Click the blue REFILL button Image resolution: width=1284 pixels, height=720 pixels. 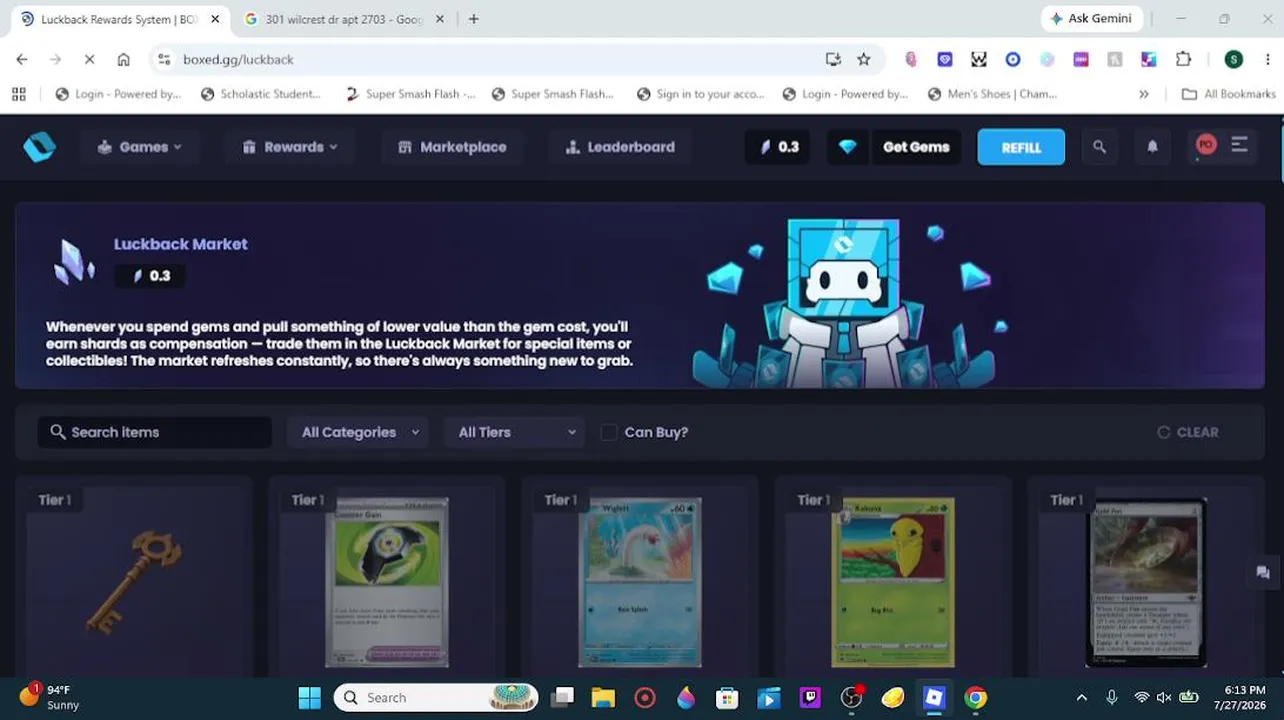pos(1021,147)
